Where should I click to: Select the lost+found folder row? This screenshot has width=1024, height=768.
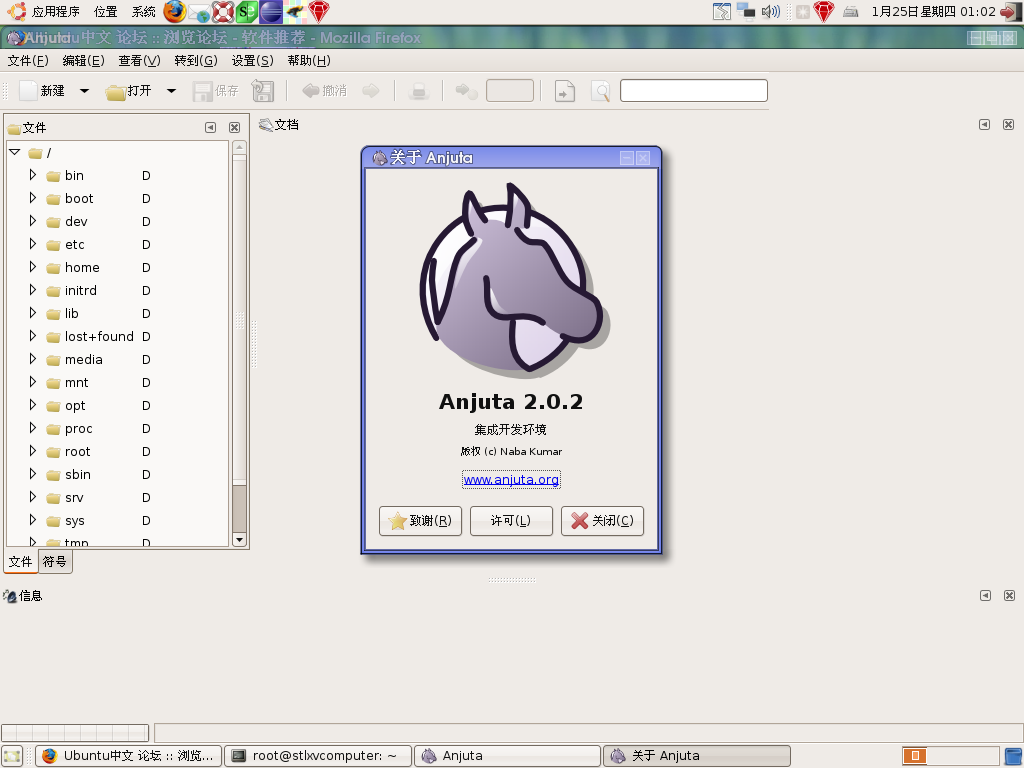(118, 336)
